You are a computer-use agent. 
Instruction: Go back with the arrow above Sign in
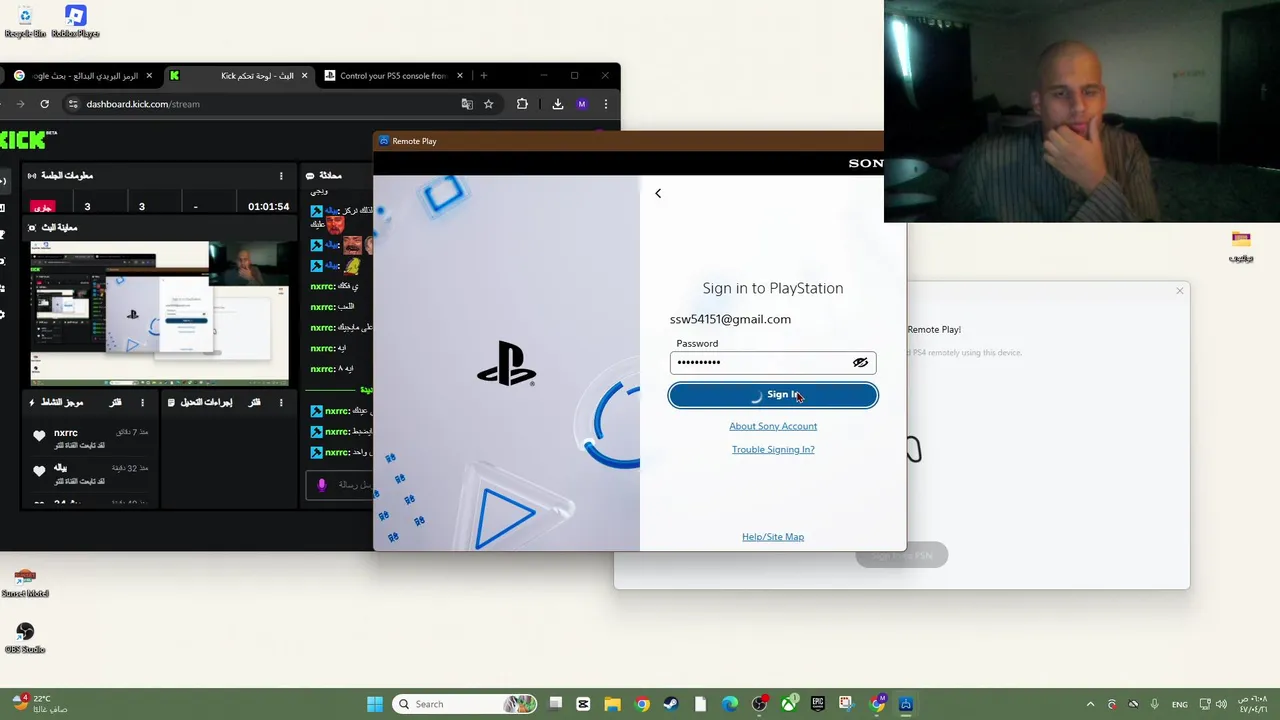tap(658, 193)
